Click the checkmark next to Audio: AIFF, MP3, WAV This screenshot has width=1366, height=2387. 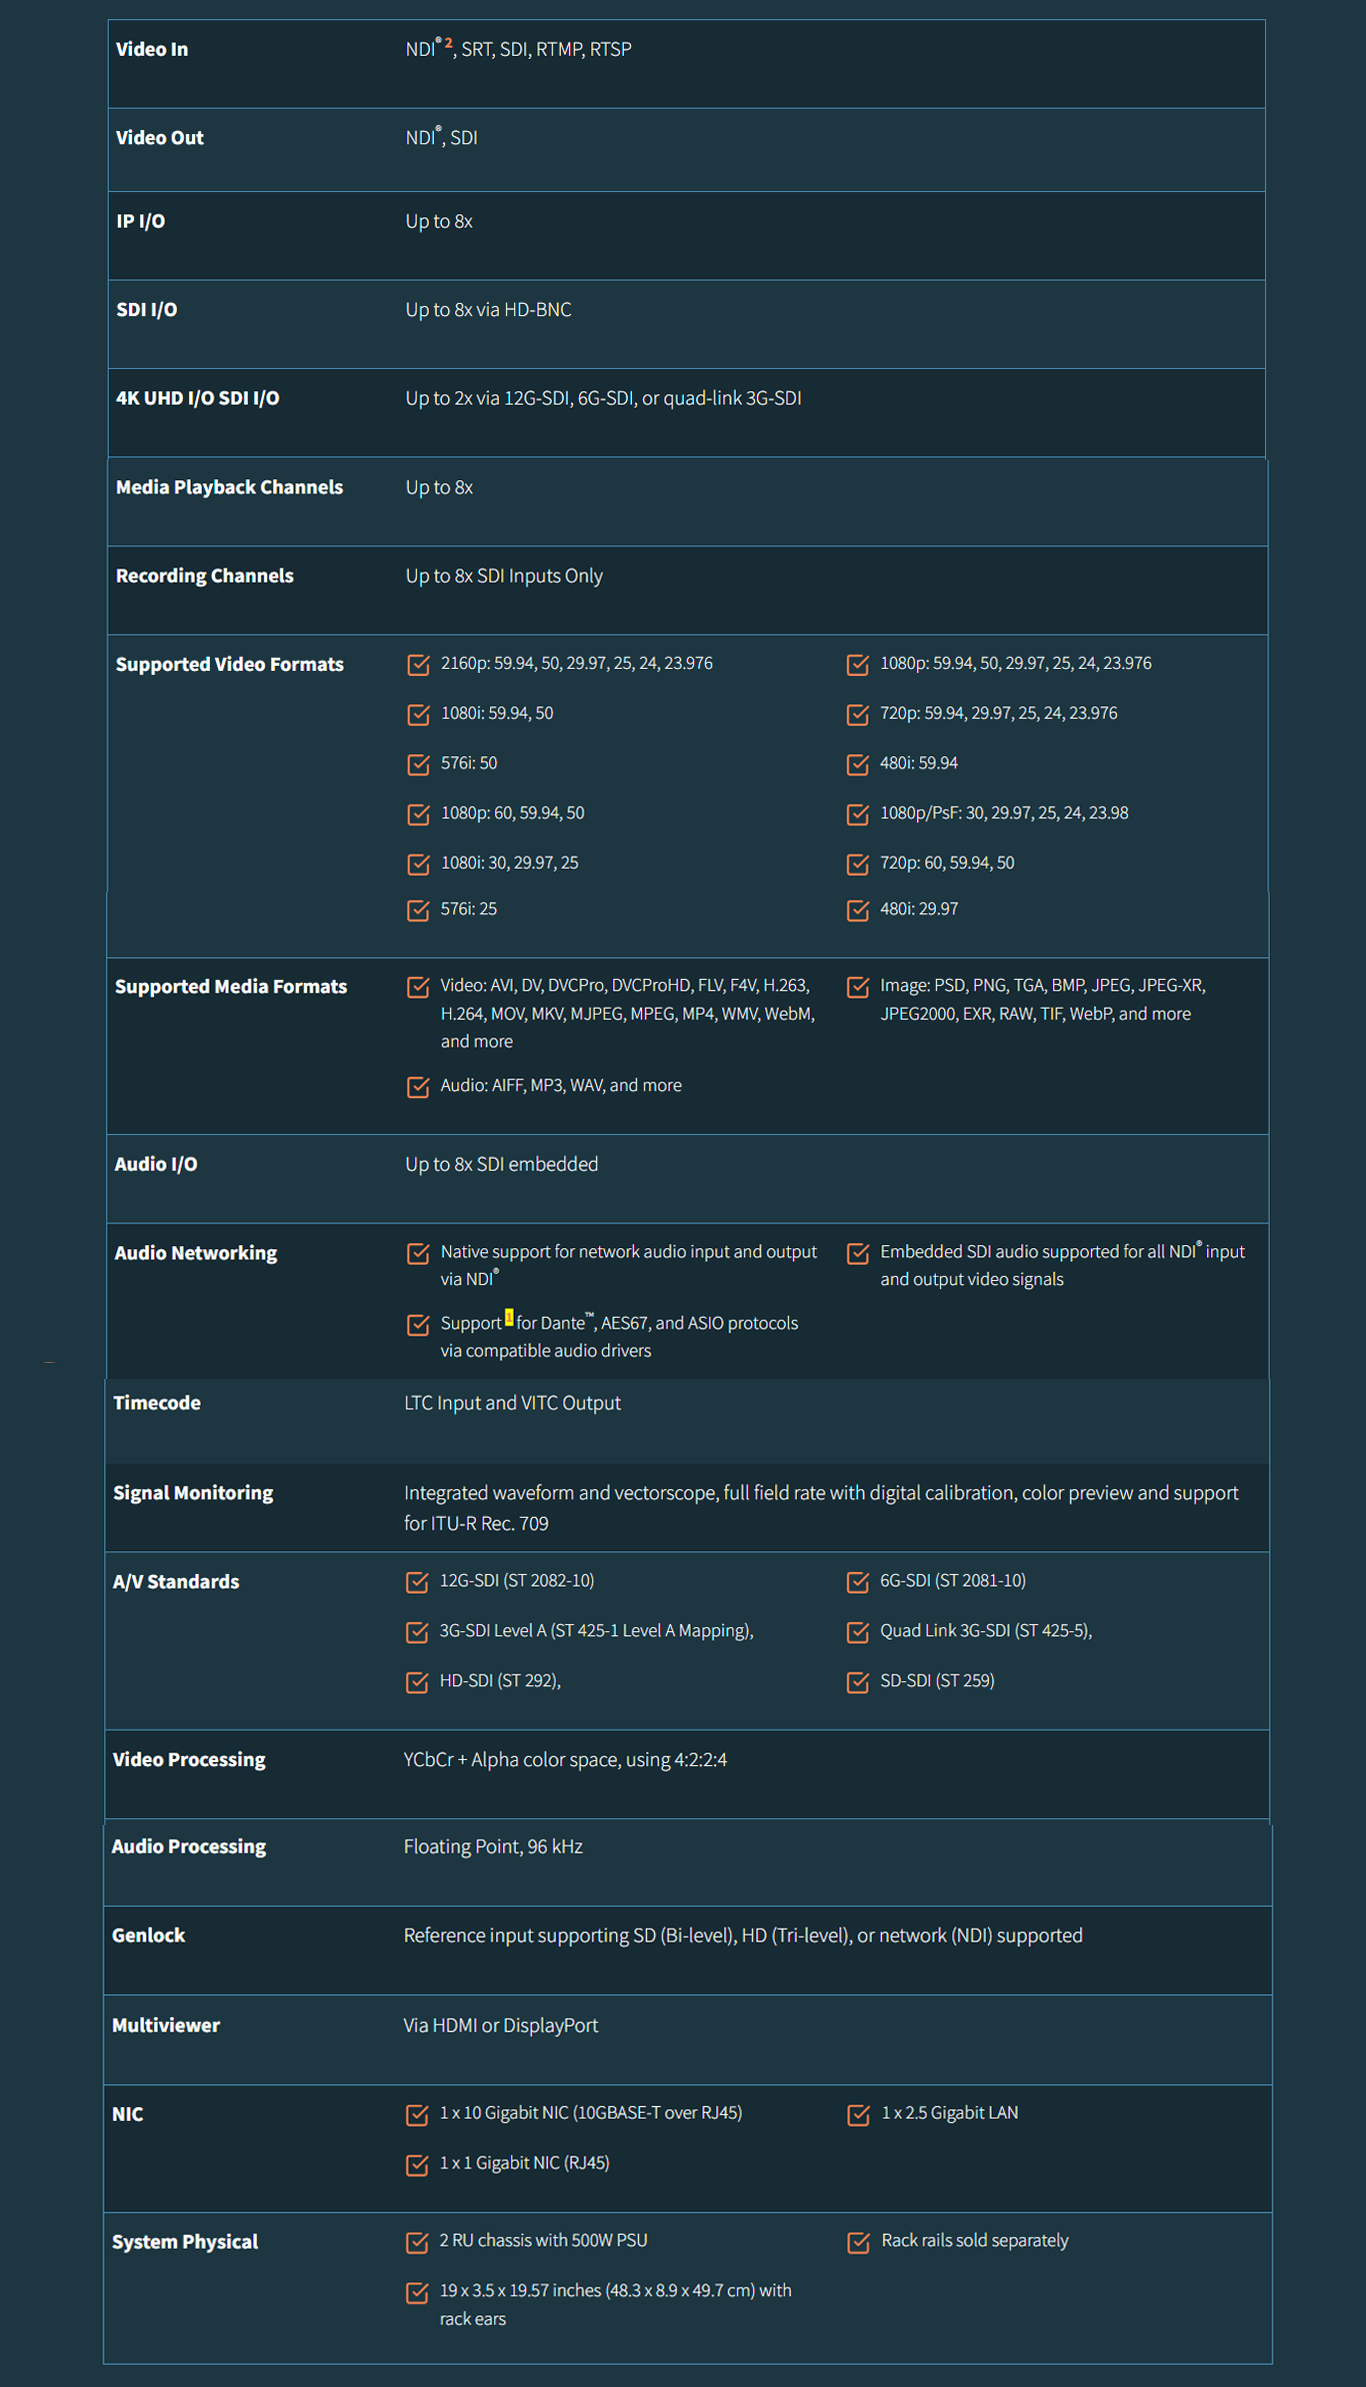[x=418, y=1087]
